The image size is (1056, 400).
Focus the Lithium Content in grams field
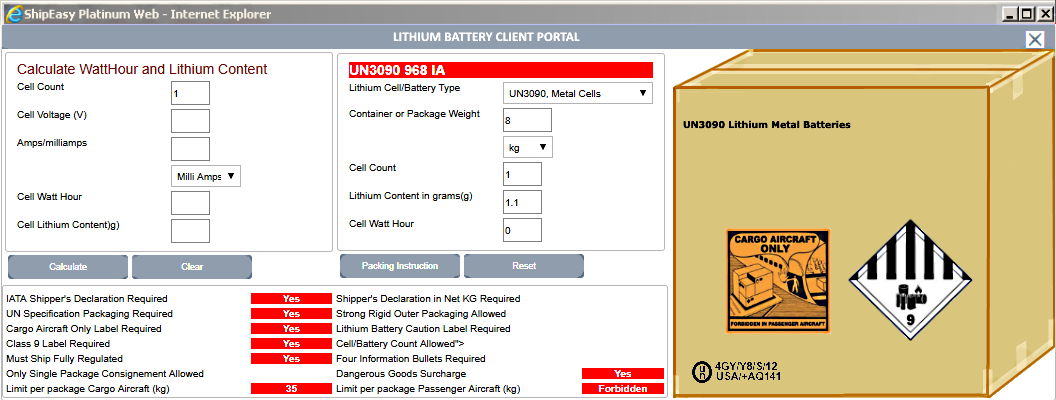[523, 202]
